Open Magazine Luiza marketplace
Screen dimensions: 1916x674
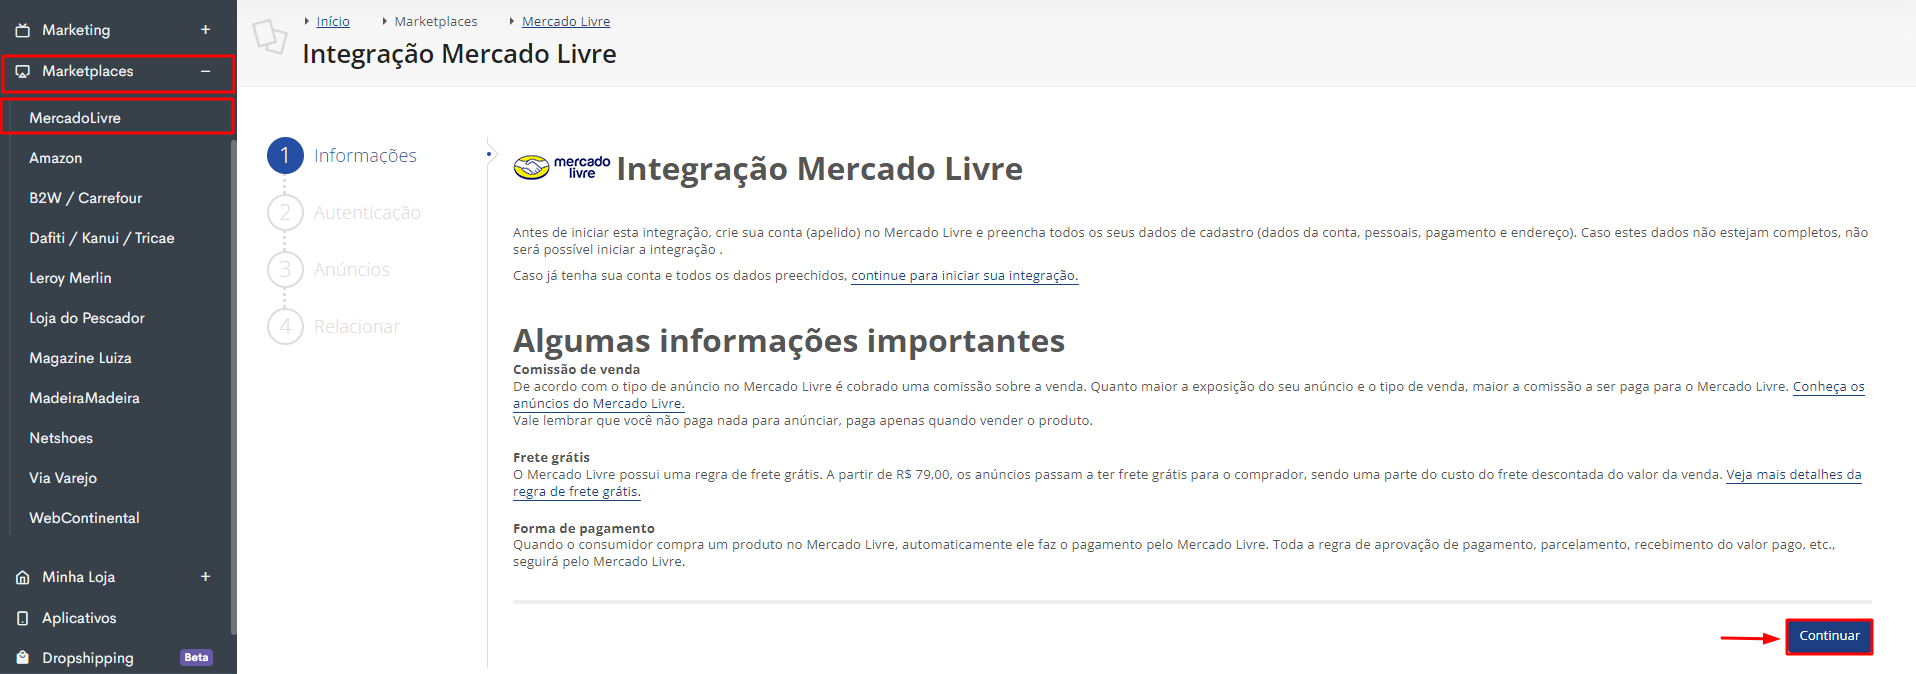coord(80,358)
